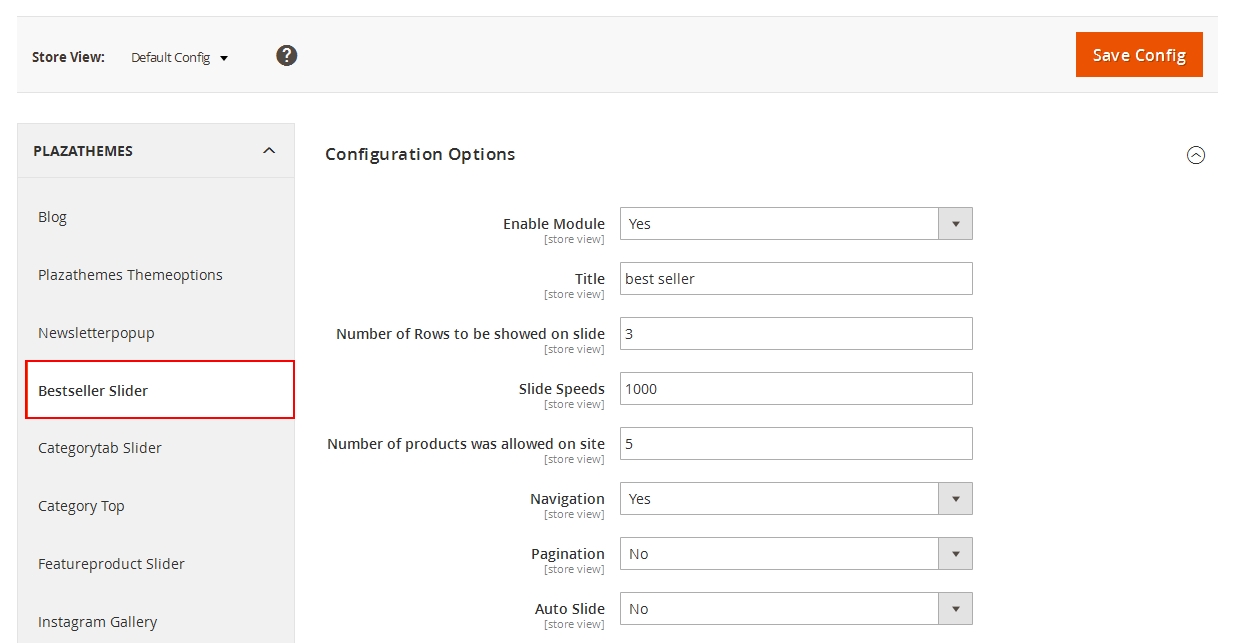The height and width of the screenshot is (643, 1238).
Task: Click the help question mark icon
Action: coord(287,56)
